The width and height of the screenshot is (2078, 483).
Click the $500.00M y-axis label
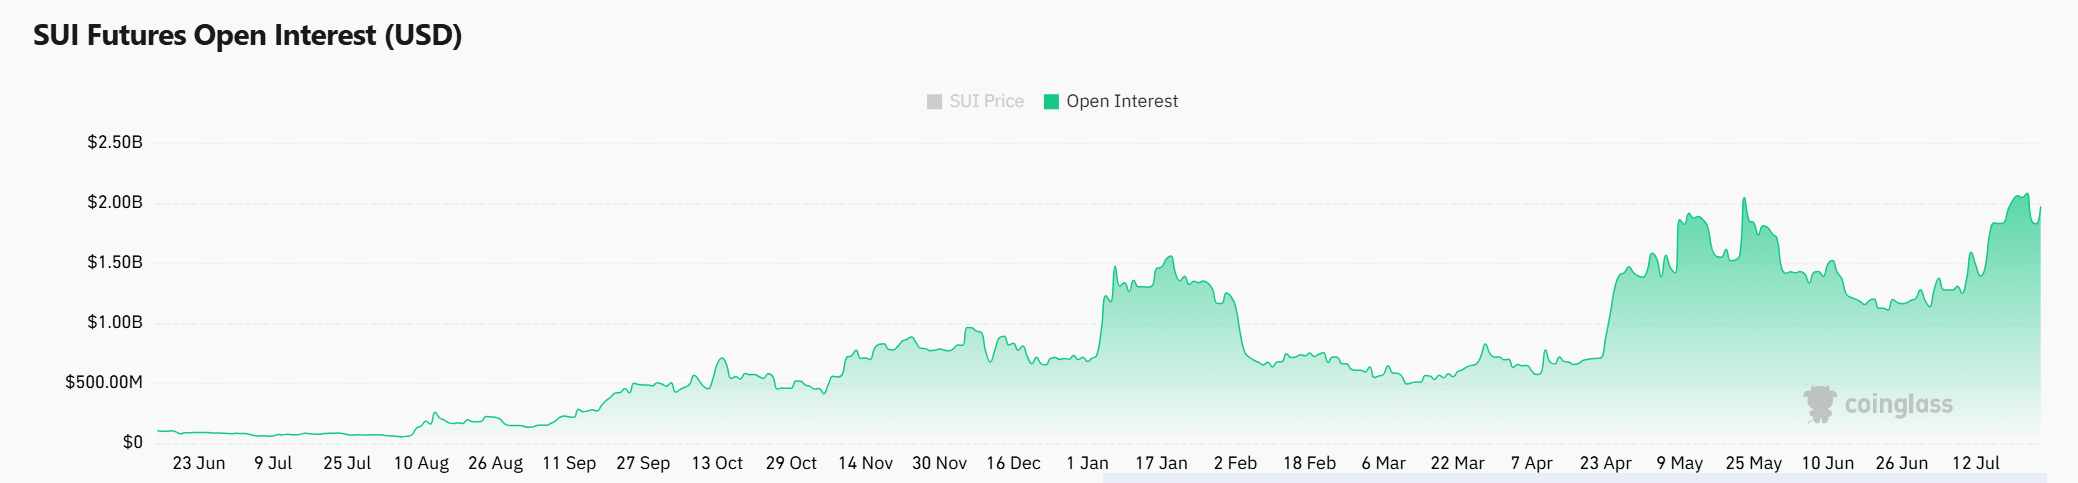coord(104,382)
